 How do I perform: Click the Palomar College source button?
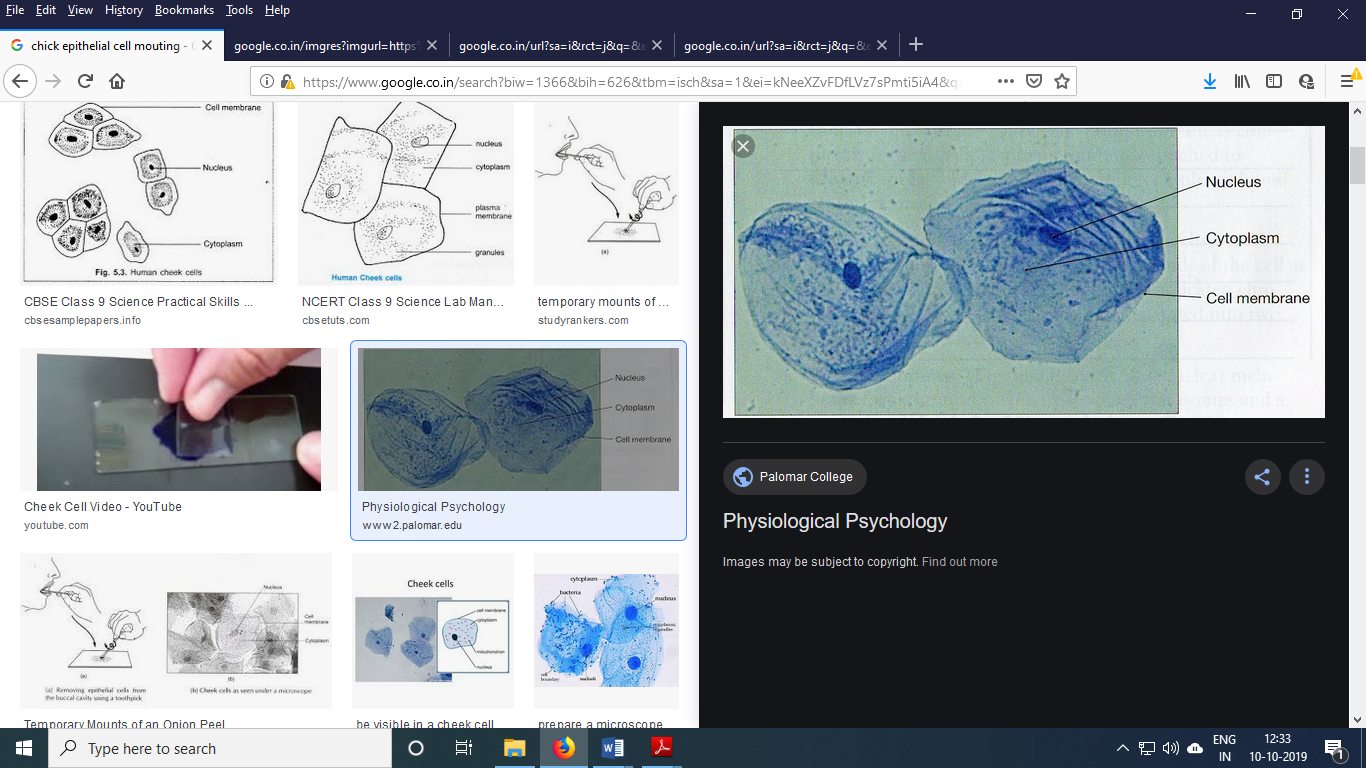pyautogui.click(x=794, y=477)
